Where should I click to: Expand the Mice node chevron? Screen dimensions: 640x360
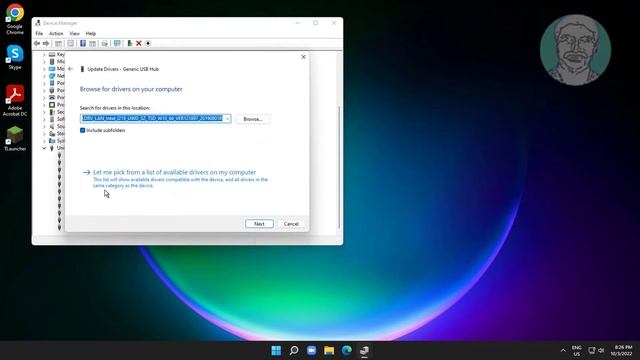44,62
